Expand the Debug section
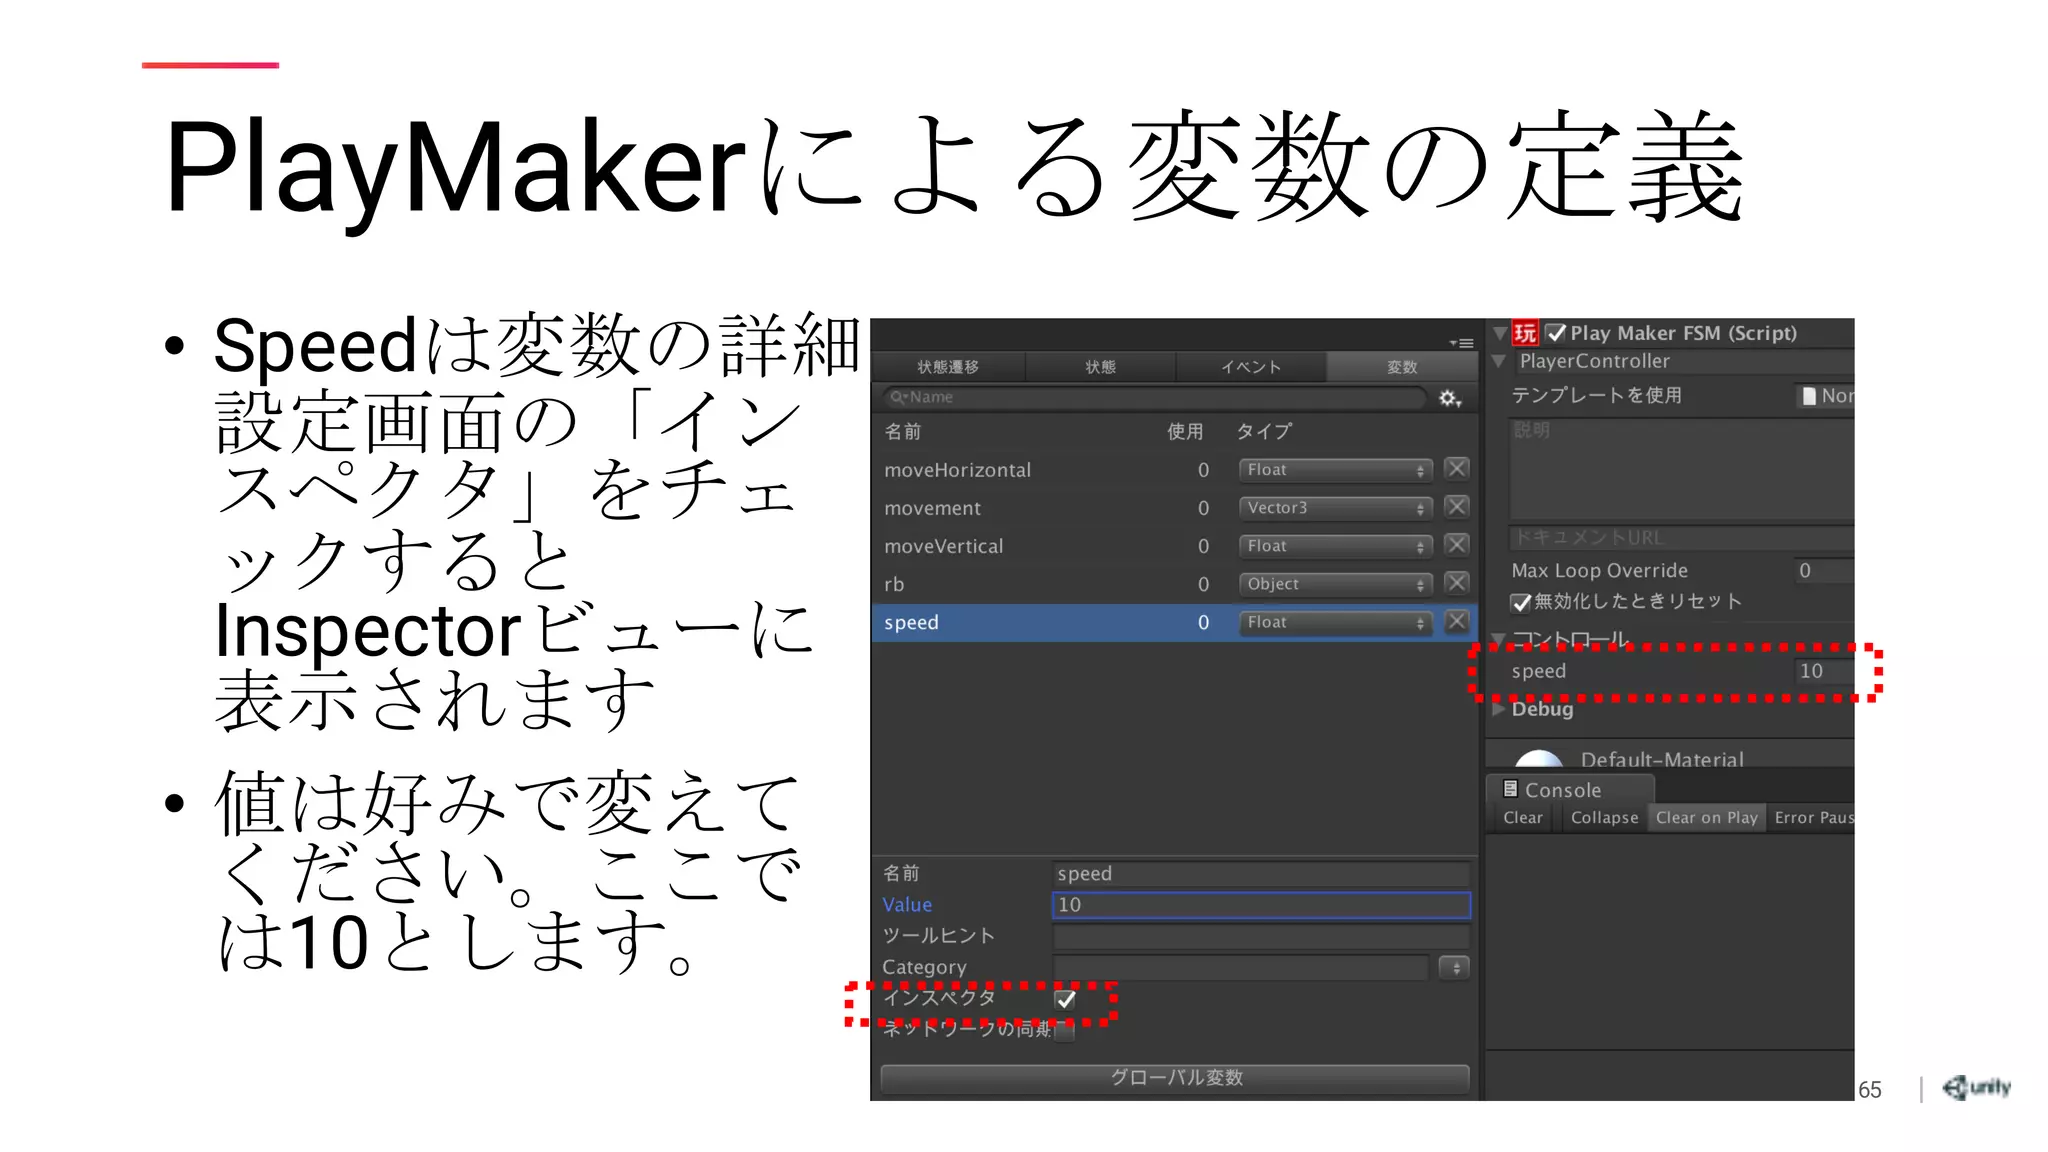Viewport: 2048px width, 1152px height. tap(1499, 709)
